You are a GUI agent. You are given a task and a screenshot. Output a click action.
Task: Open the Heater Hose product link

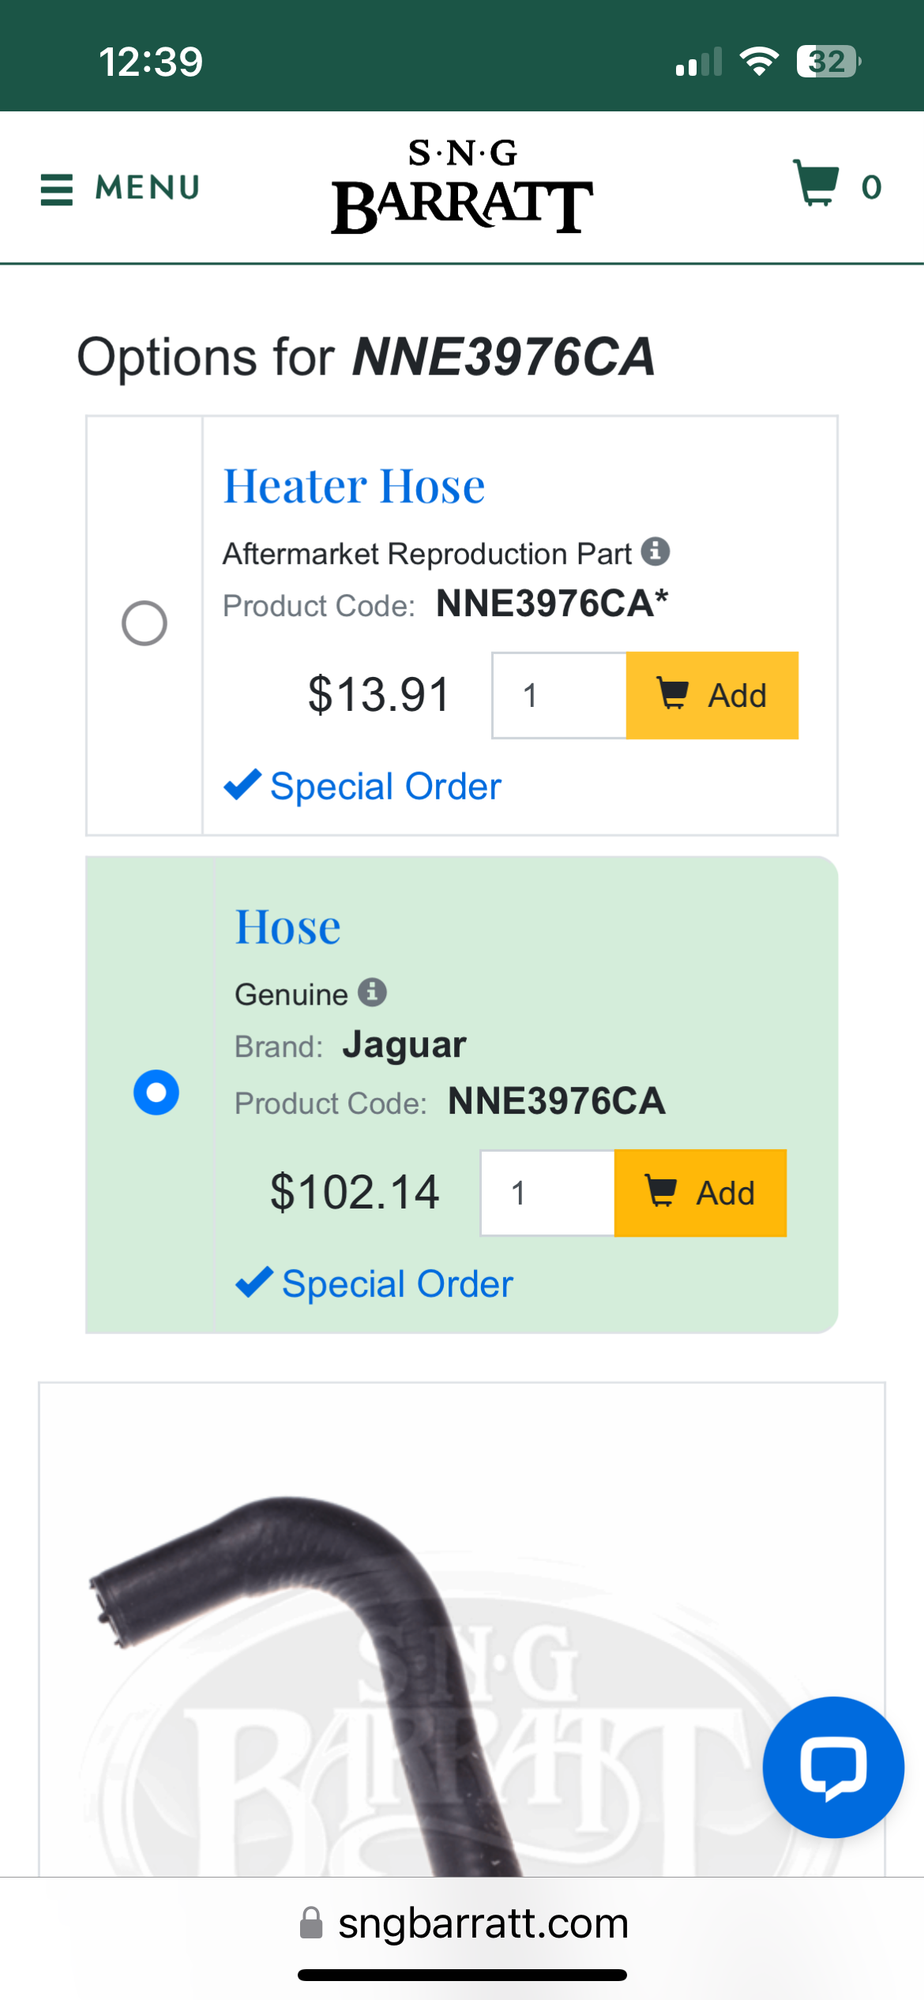click(354, 487)
